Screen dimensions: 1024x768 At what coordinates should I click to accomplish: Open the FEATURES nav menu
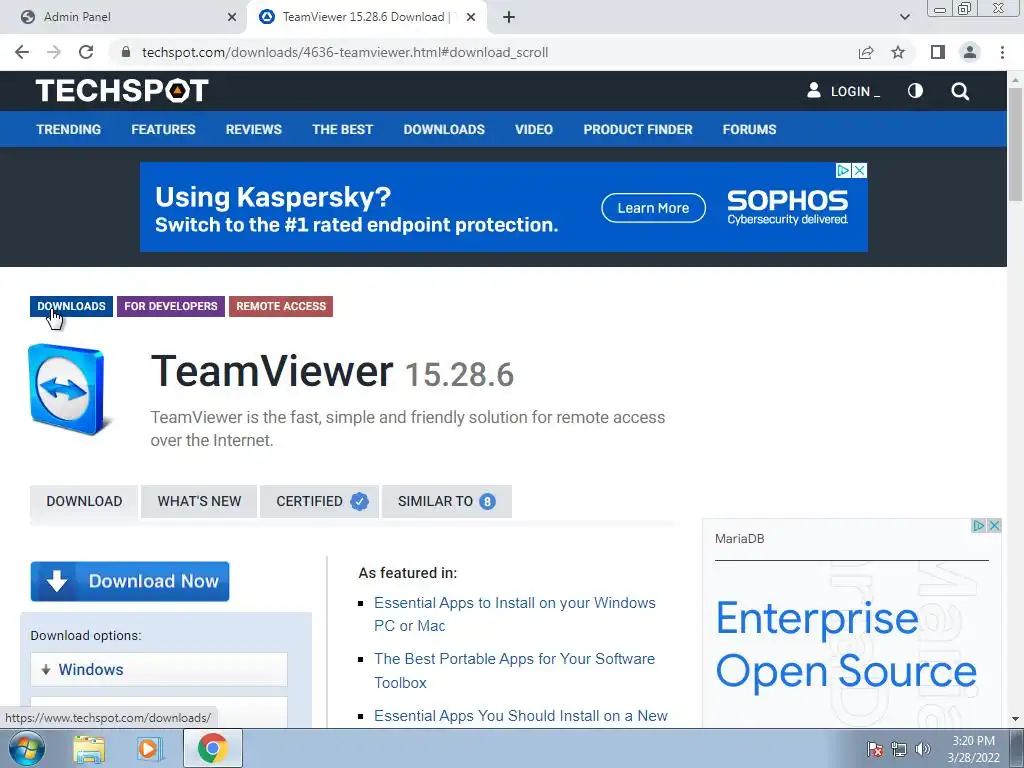[x=163, y=129]
